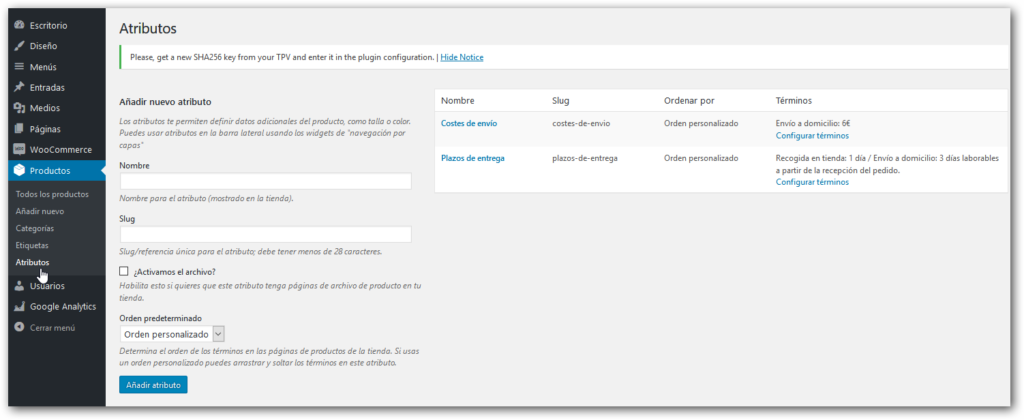Click the Usuarios person icon
1024x420 pixels.
click(19, 286)
